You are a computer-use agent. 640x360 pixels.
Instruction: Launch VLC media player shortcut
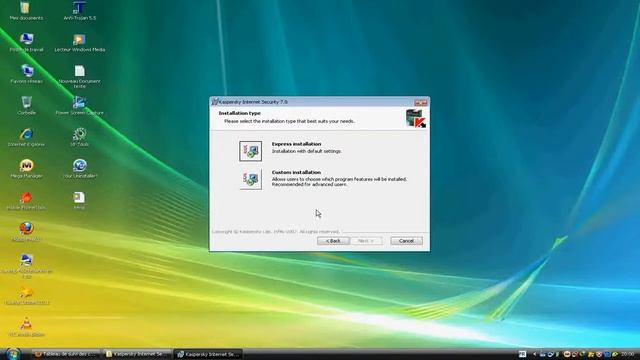(x=26, y=327)
